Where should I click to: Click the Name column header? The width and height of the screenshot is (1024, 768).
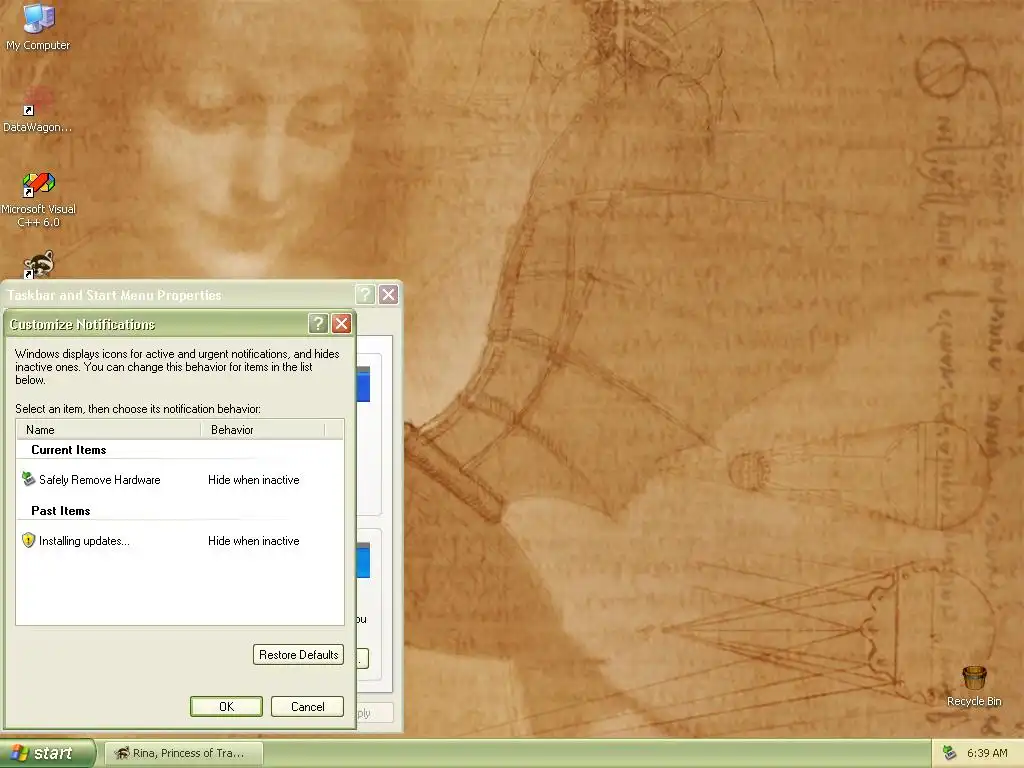pyautogui.click(x=108, y=429)
